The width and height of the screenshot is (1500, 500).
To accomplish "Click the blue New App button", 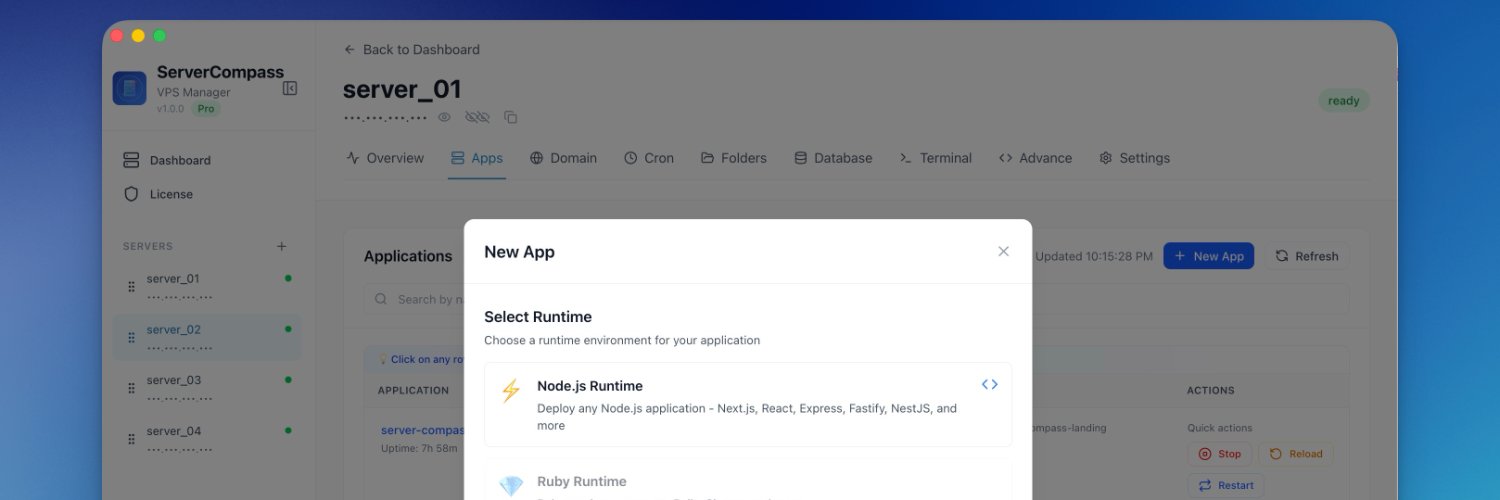I will pos(1208,256).
